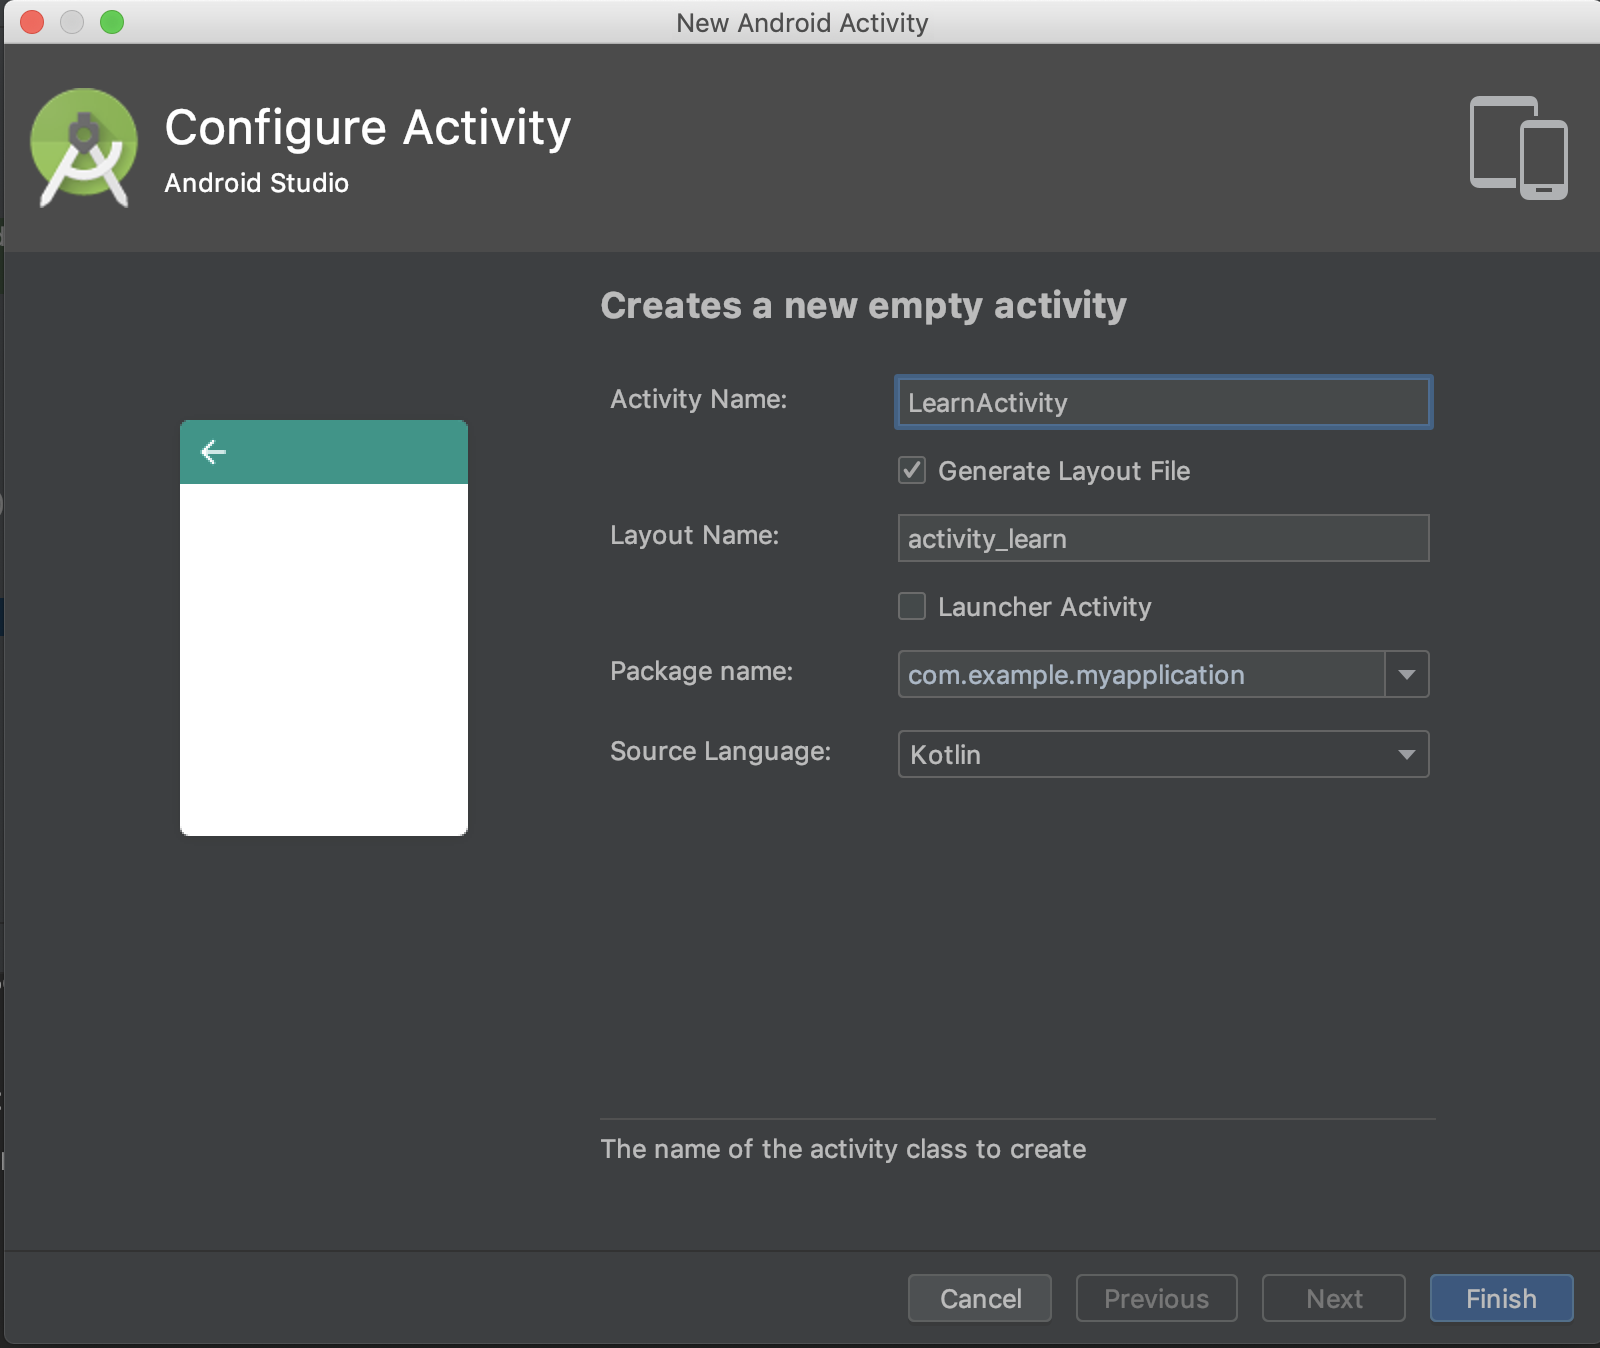Click the 'Source Language:' label
The image size is (1600, 1348).
(721, 751)
